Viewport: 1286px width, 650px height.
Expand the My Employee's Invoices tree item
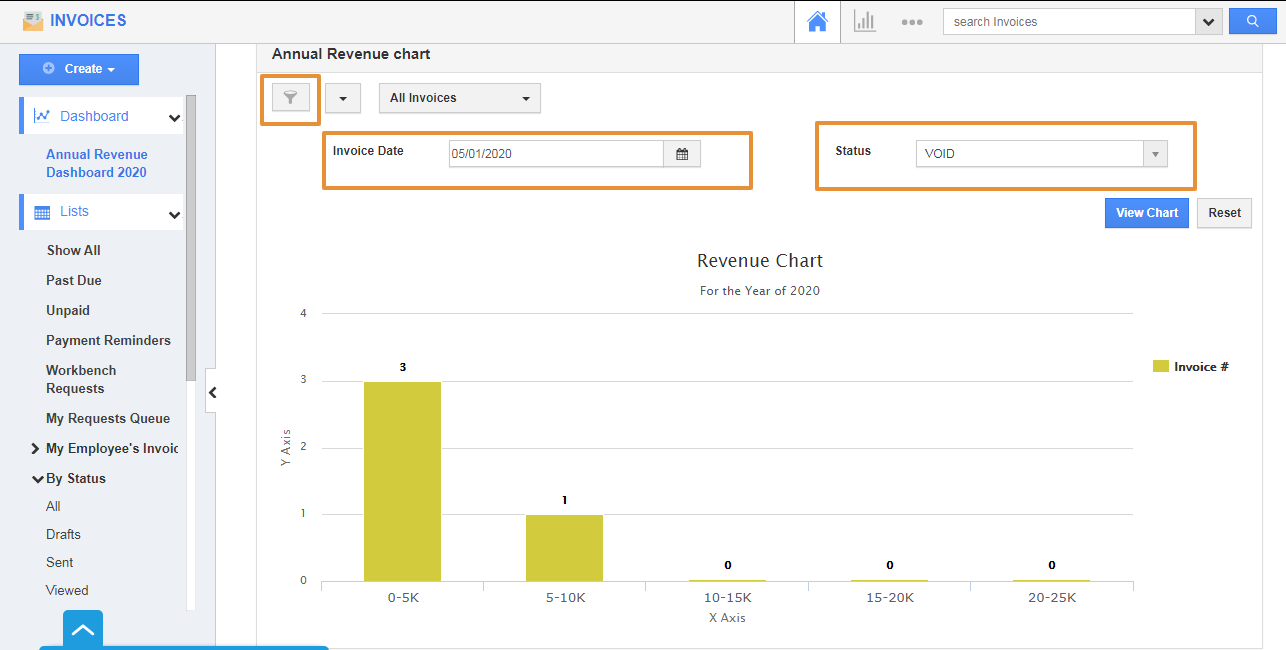[36, 449]
